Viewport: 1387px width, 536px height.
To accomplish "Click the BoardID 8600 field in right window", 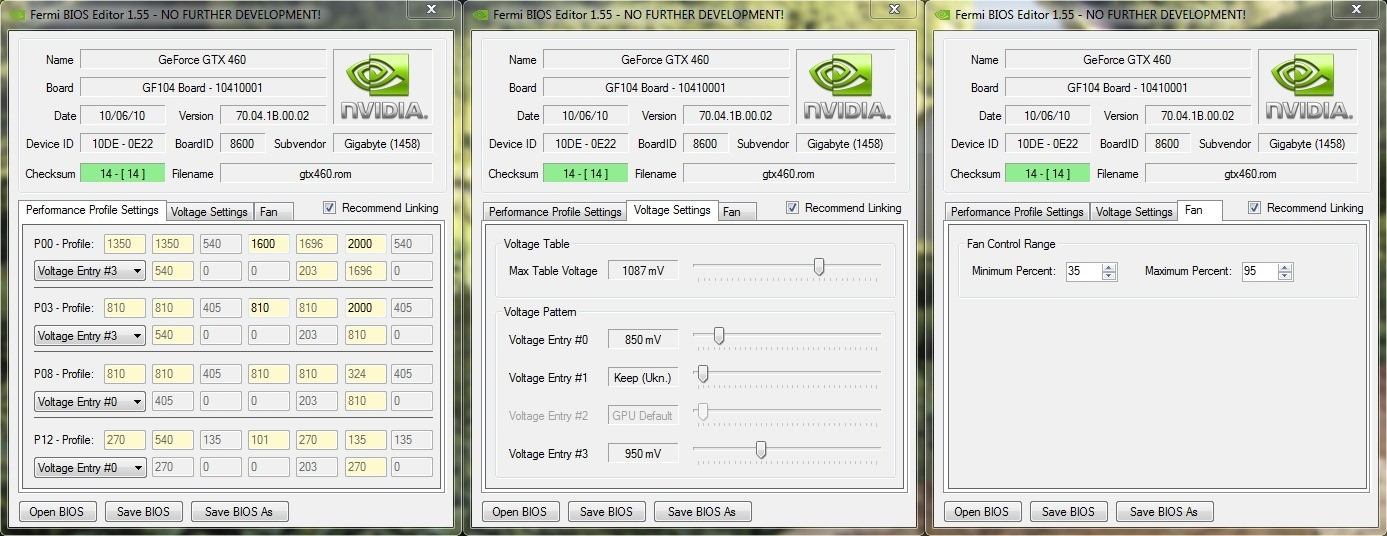I will (x=1167, y=144).
